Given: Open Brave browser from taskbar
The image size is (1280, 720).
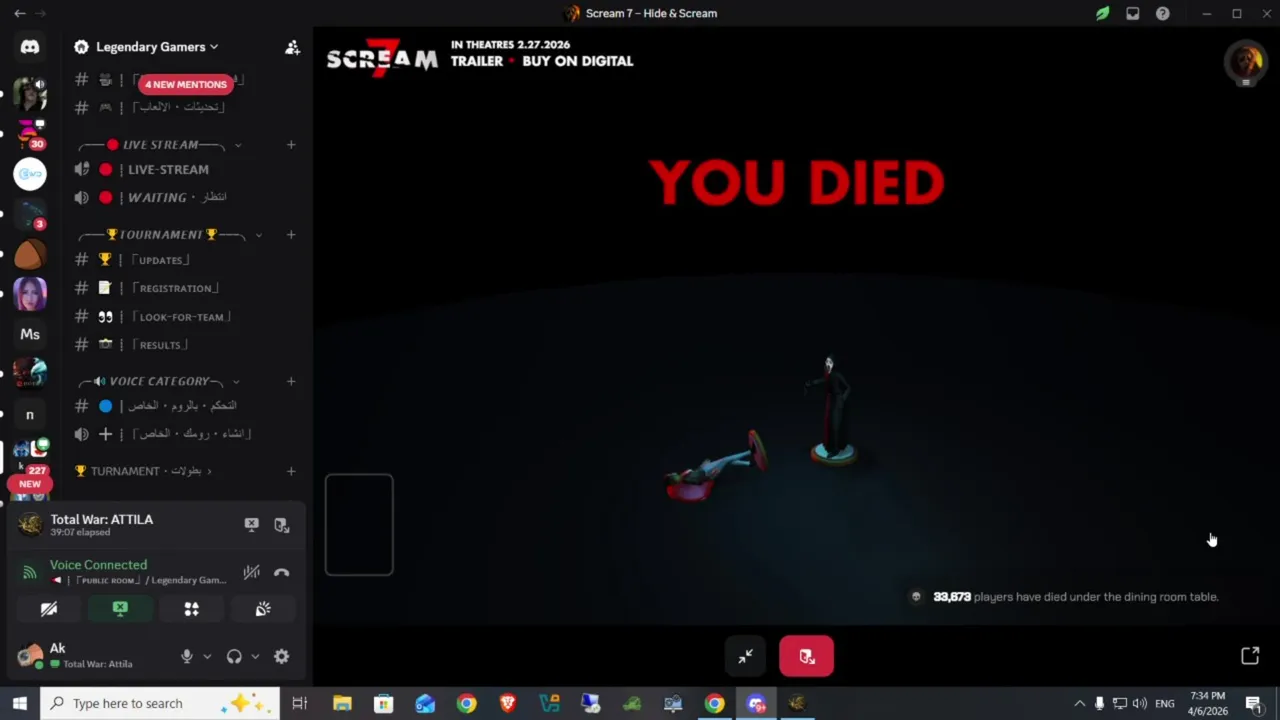Looking at the screenshot, I should click(508, 703).
